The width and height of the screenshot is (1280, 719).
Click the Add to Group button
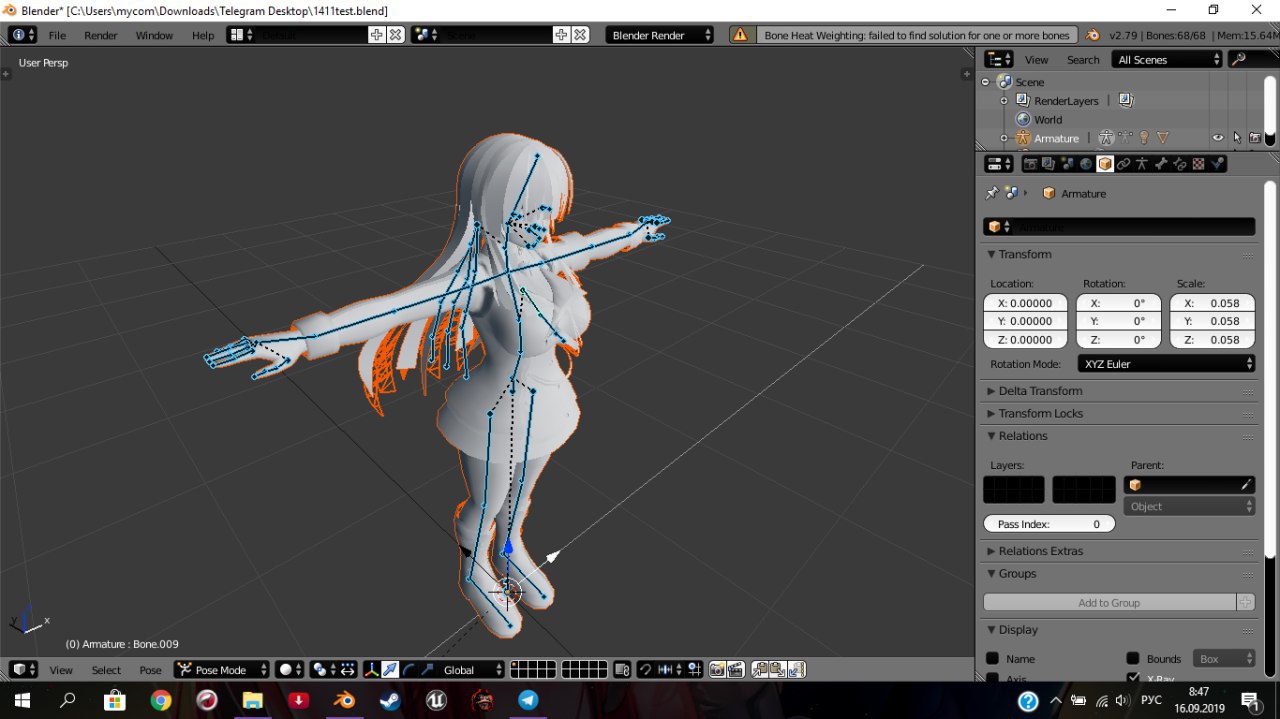[1109, 603]
